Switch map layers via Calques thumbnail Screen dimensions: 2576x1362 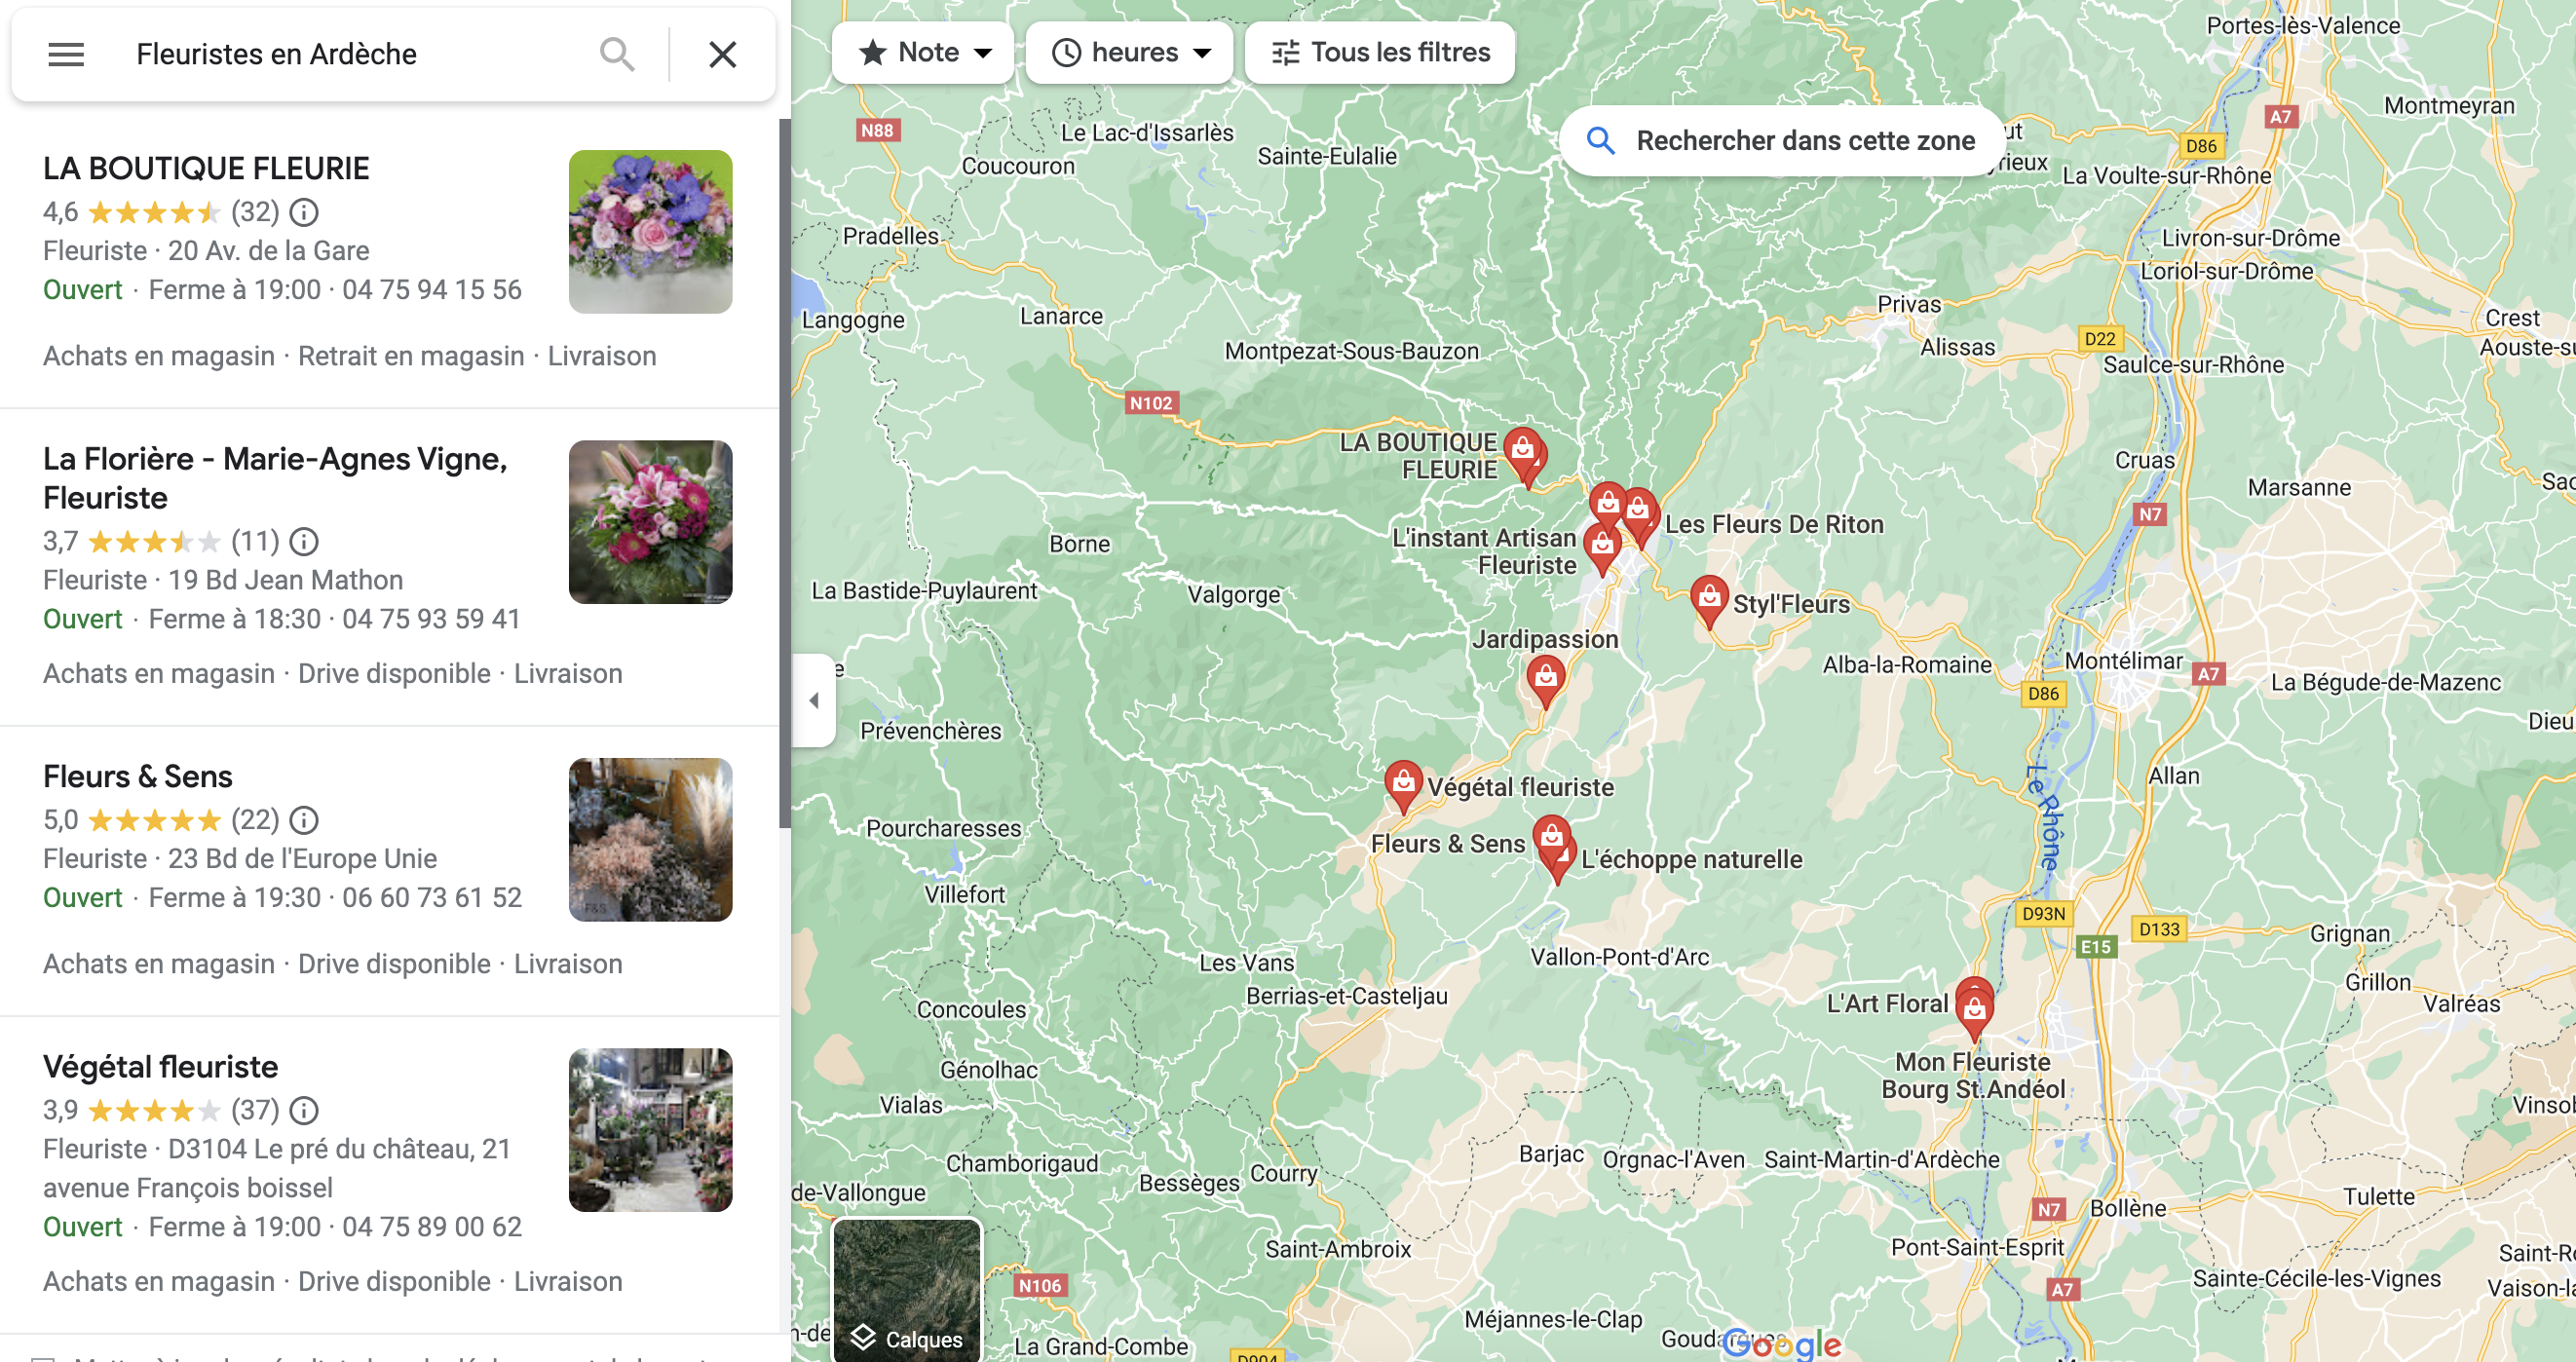907,1290
